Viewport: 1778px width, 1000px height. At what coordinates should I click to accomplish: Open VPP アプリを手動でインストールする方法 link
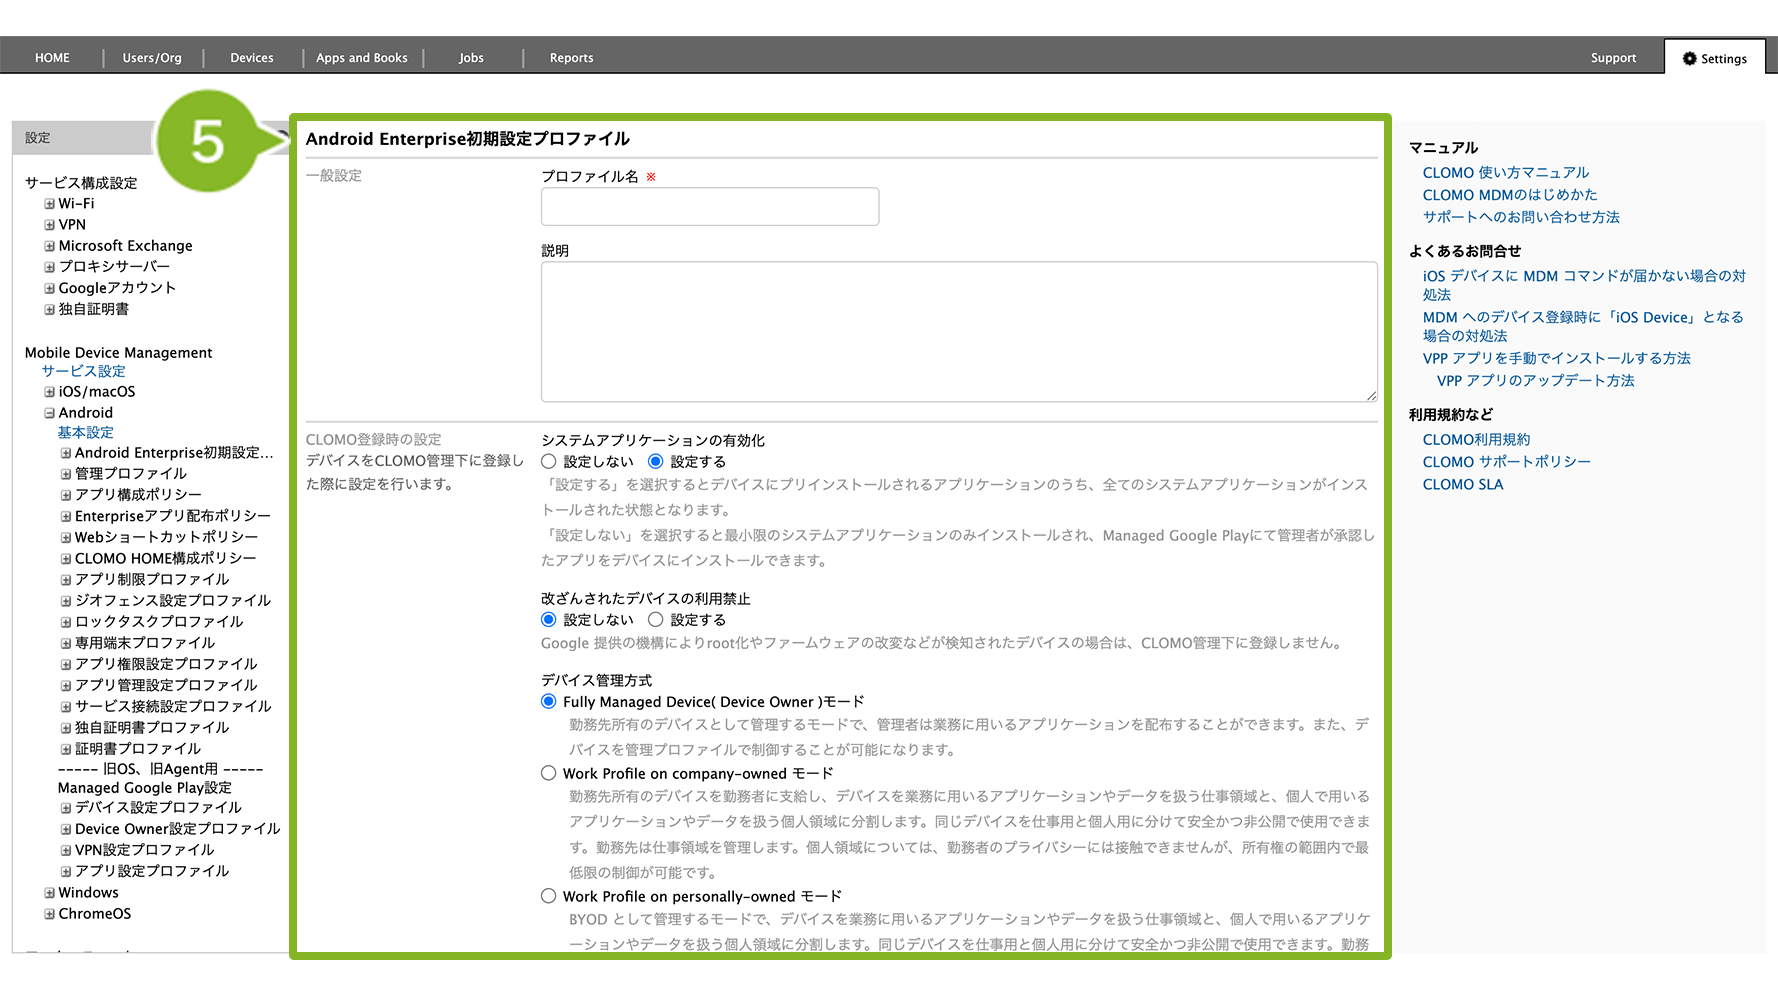pyautogui.click(x=1556, y=358)
